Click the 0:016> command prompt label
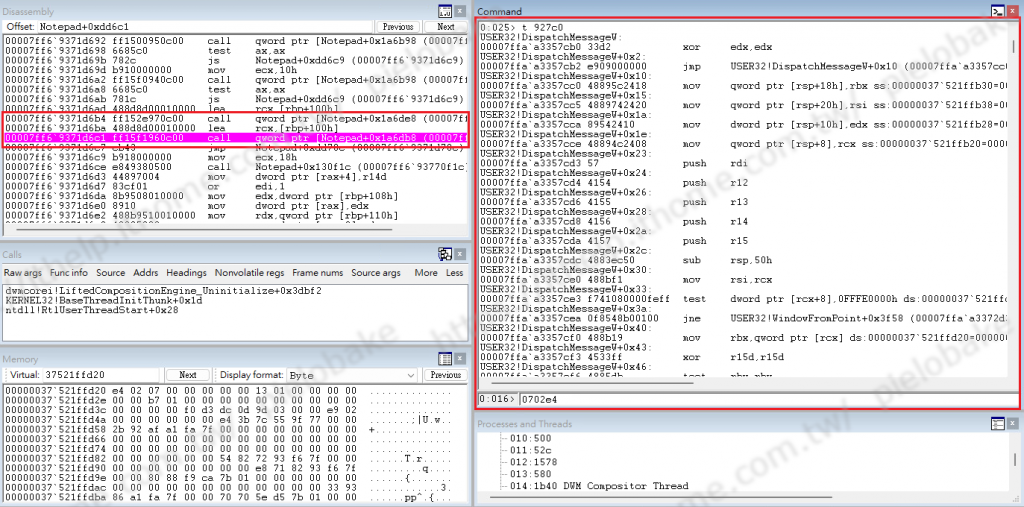The height and width of the screenshot is (507, 1024). click(x=498, y=399)
